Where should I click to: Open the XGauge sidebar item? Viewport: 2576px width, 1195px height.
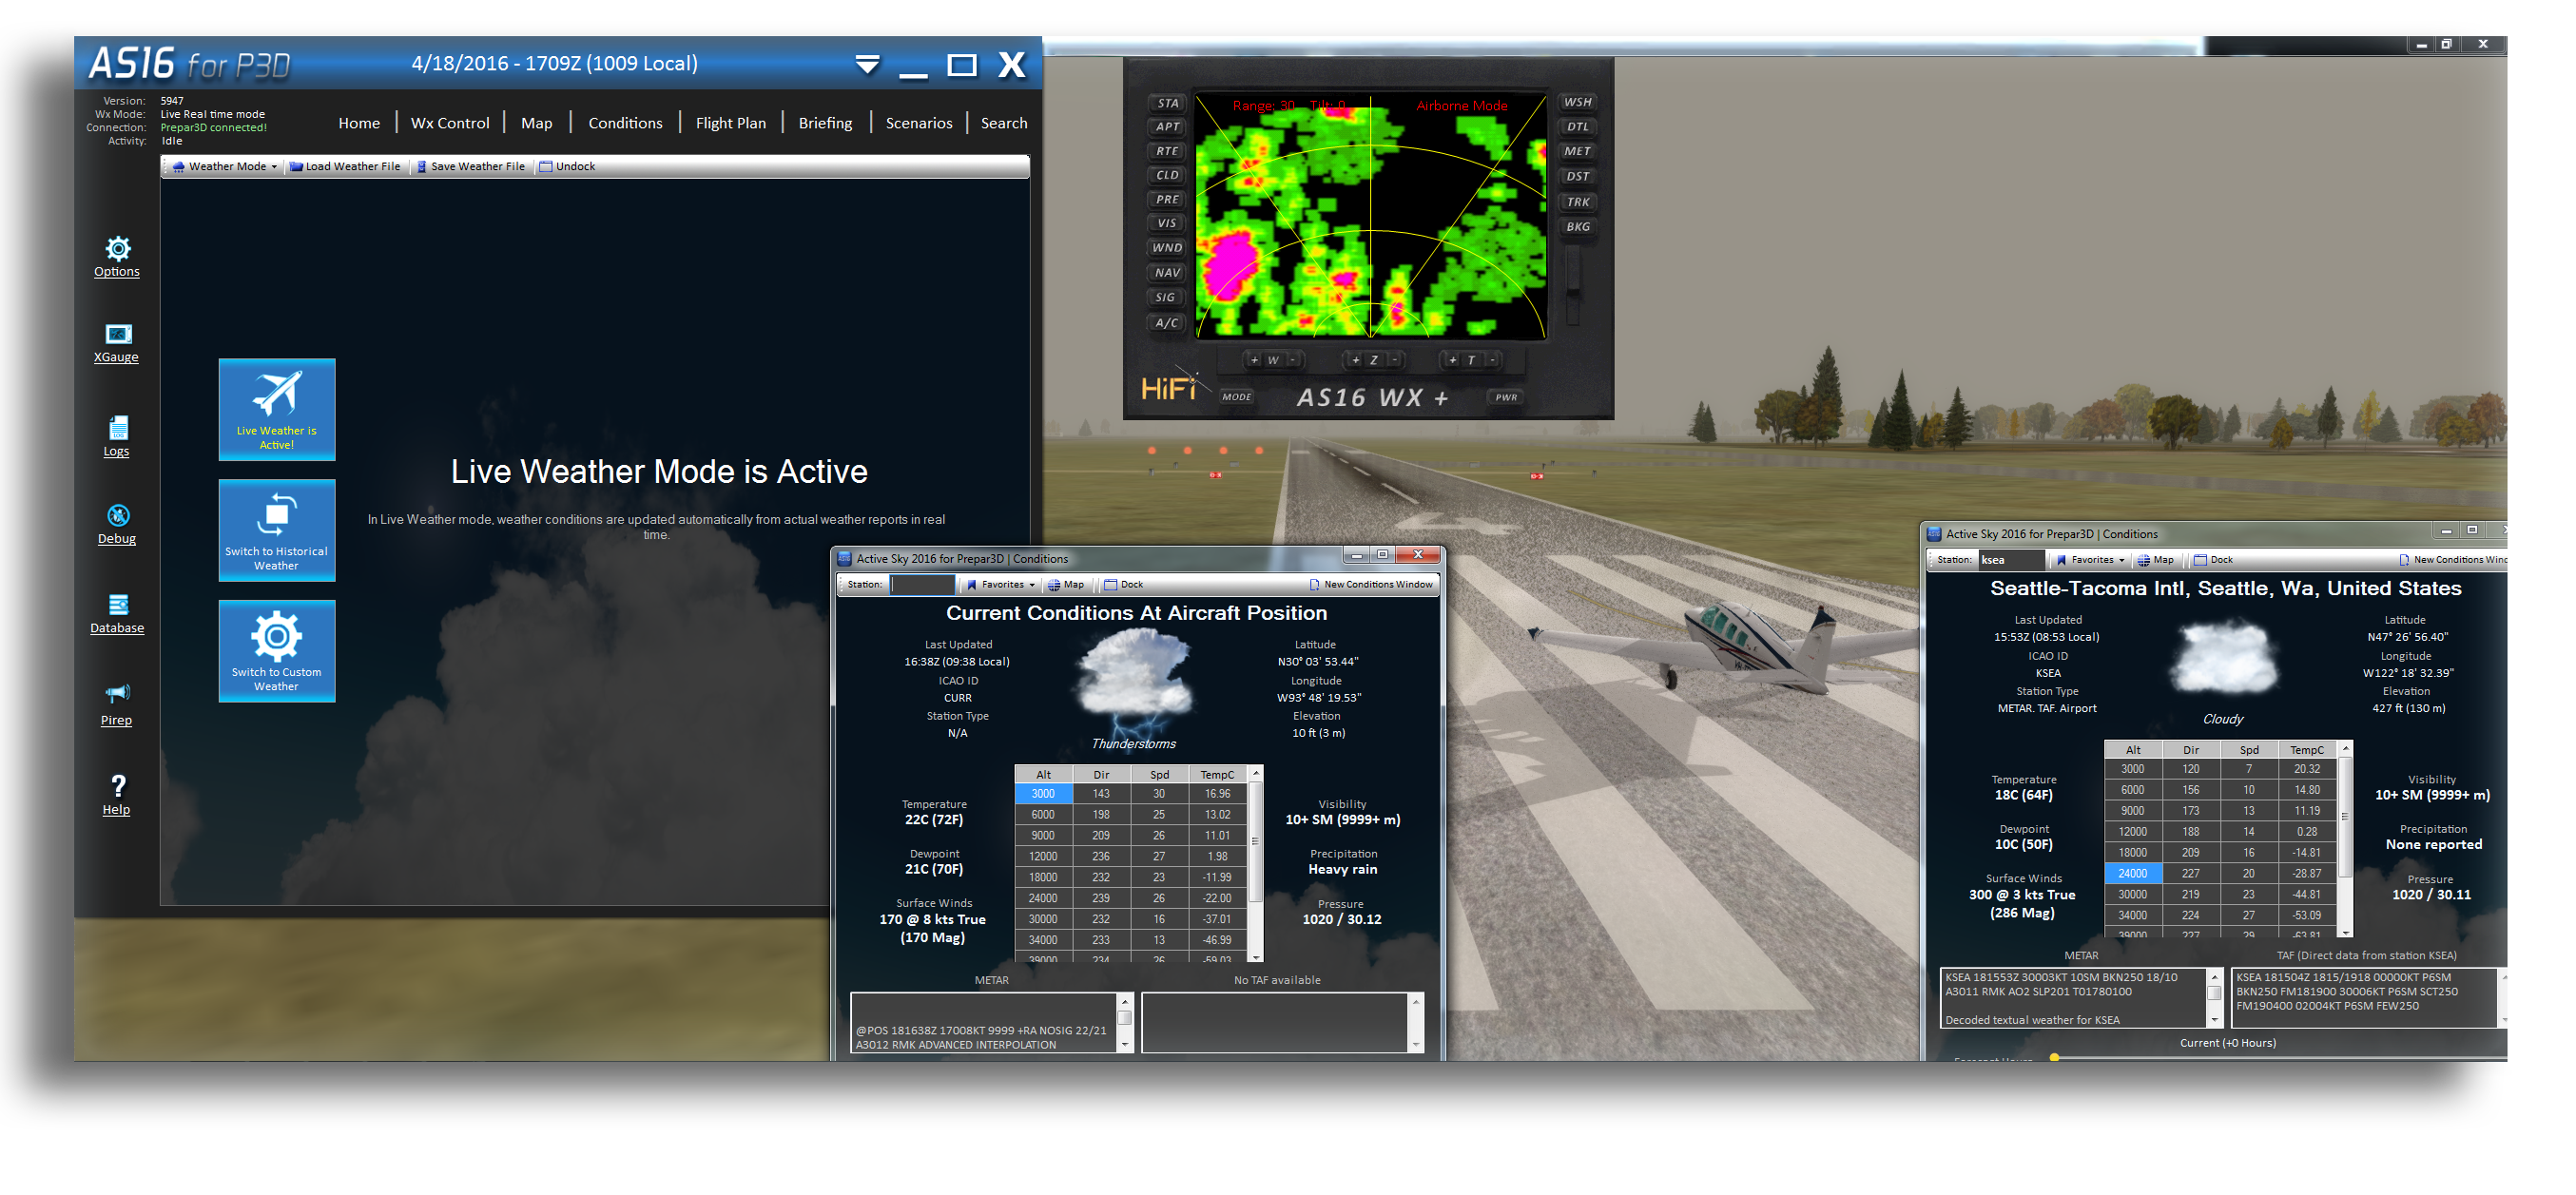click(x=117, y=343)
